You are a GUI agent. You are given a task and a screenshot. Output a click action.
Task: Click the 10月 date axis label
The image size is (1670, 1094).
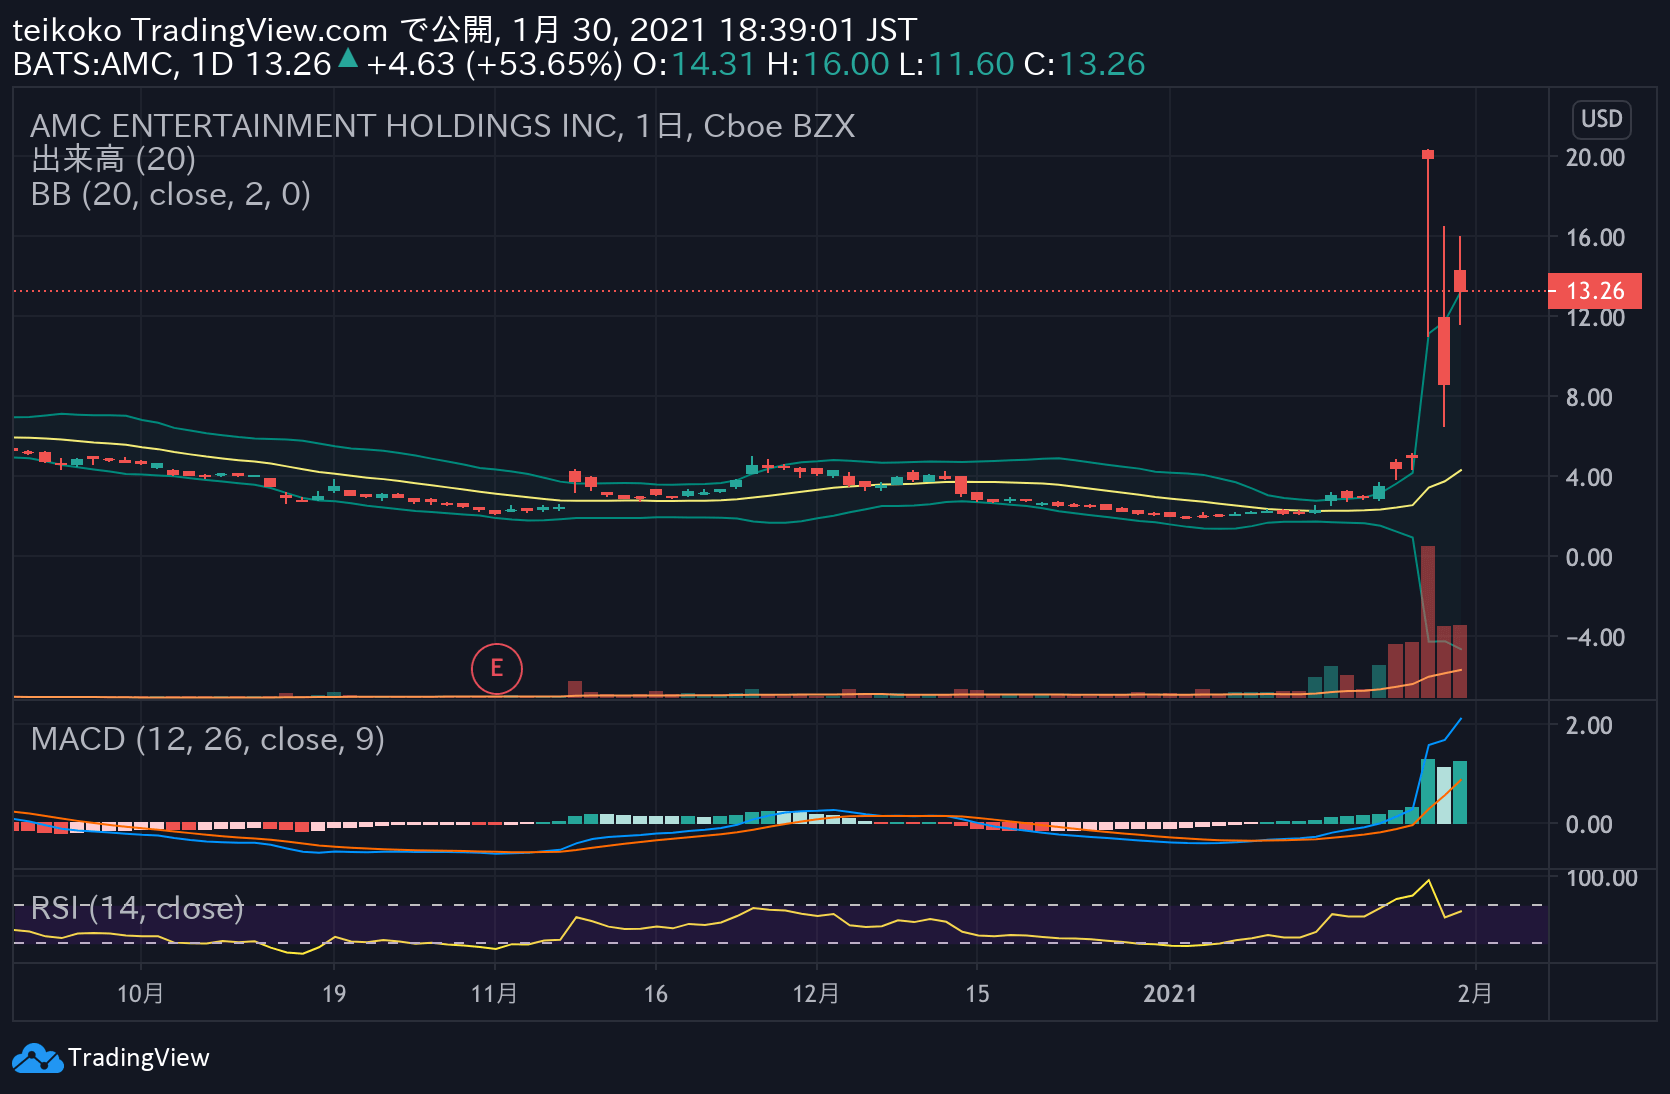[140, 994]
